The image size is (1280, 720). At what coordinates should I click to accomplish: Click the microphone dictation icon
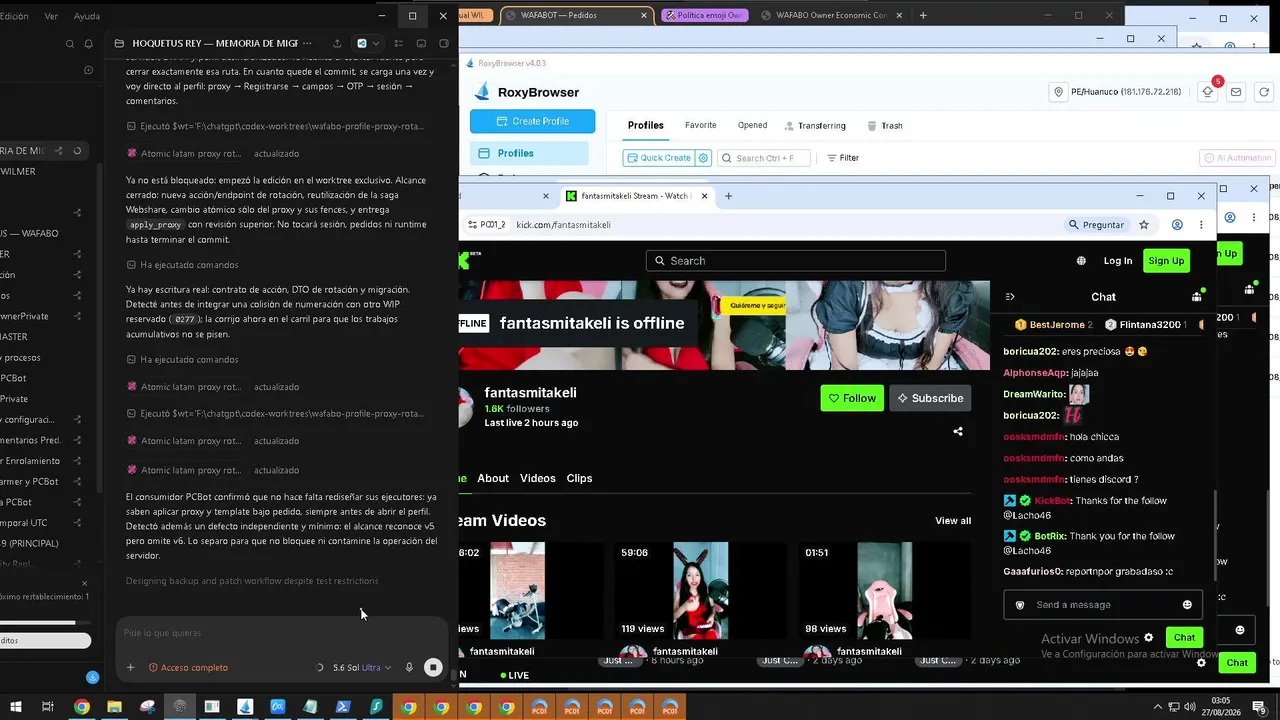click(409, 667)
